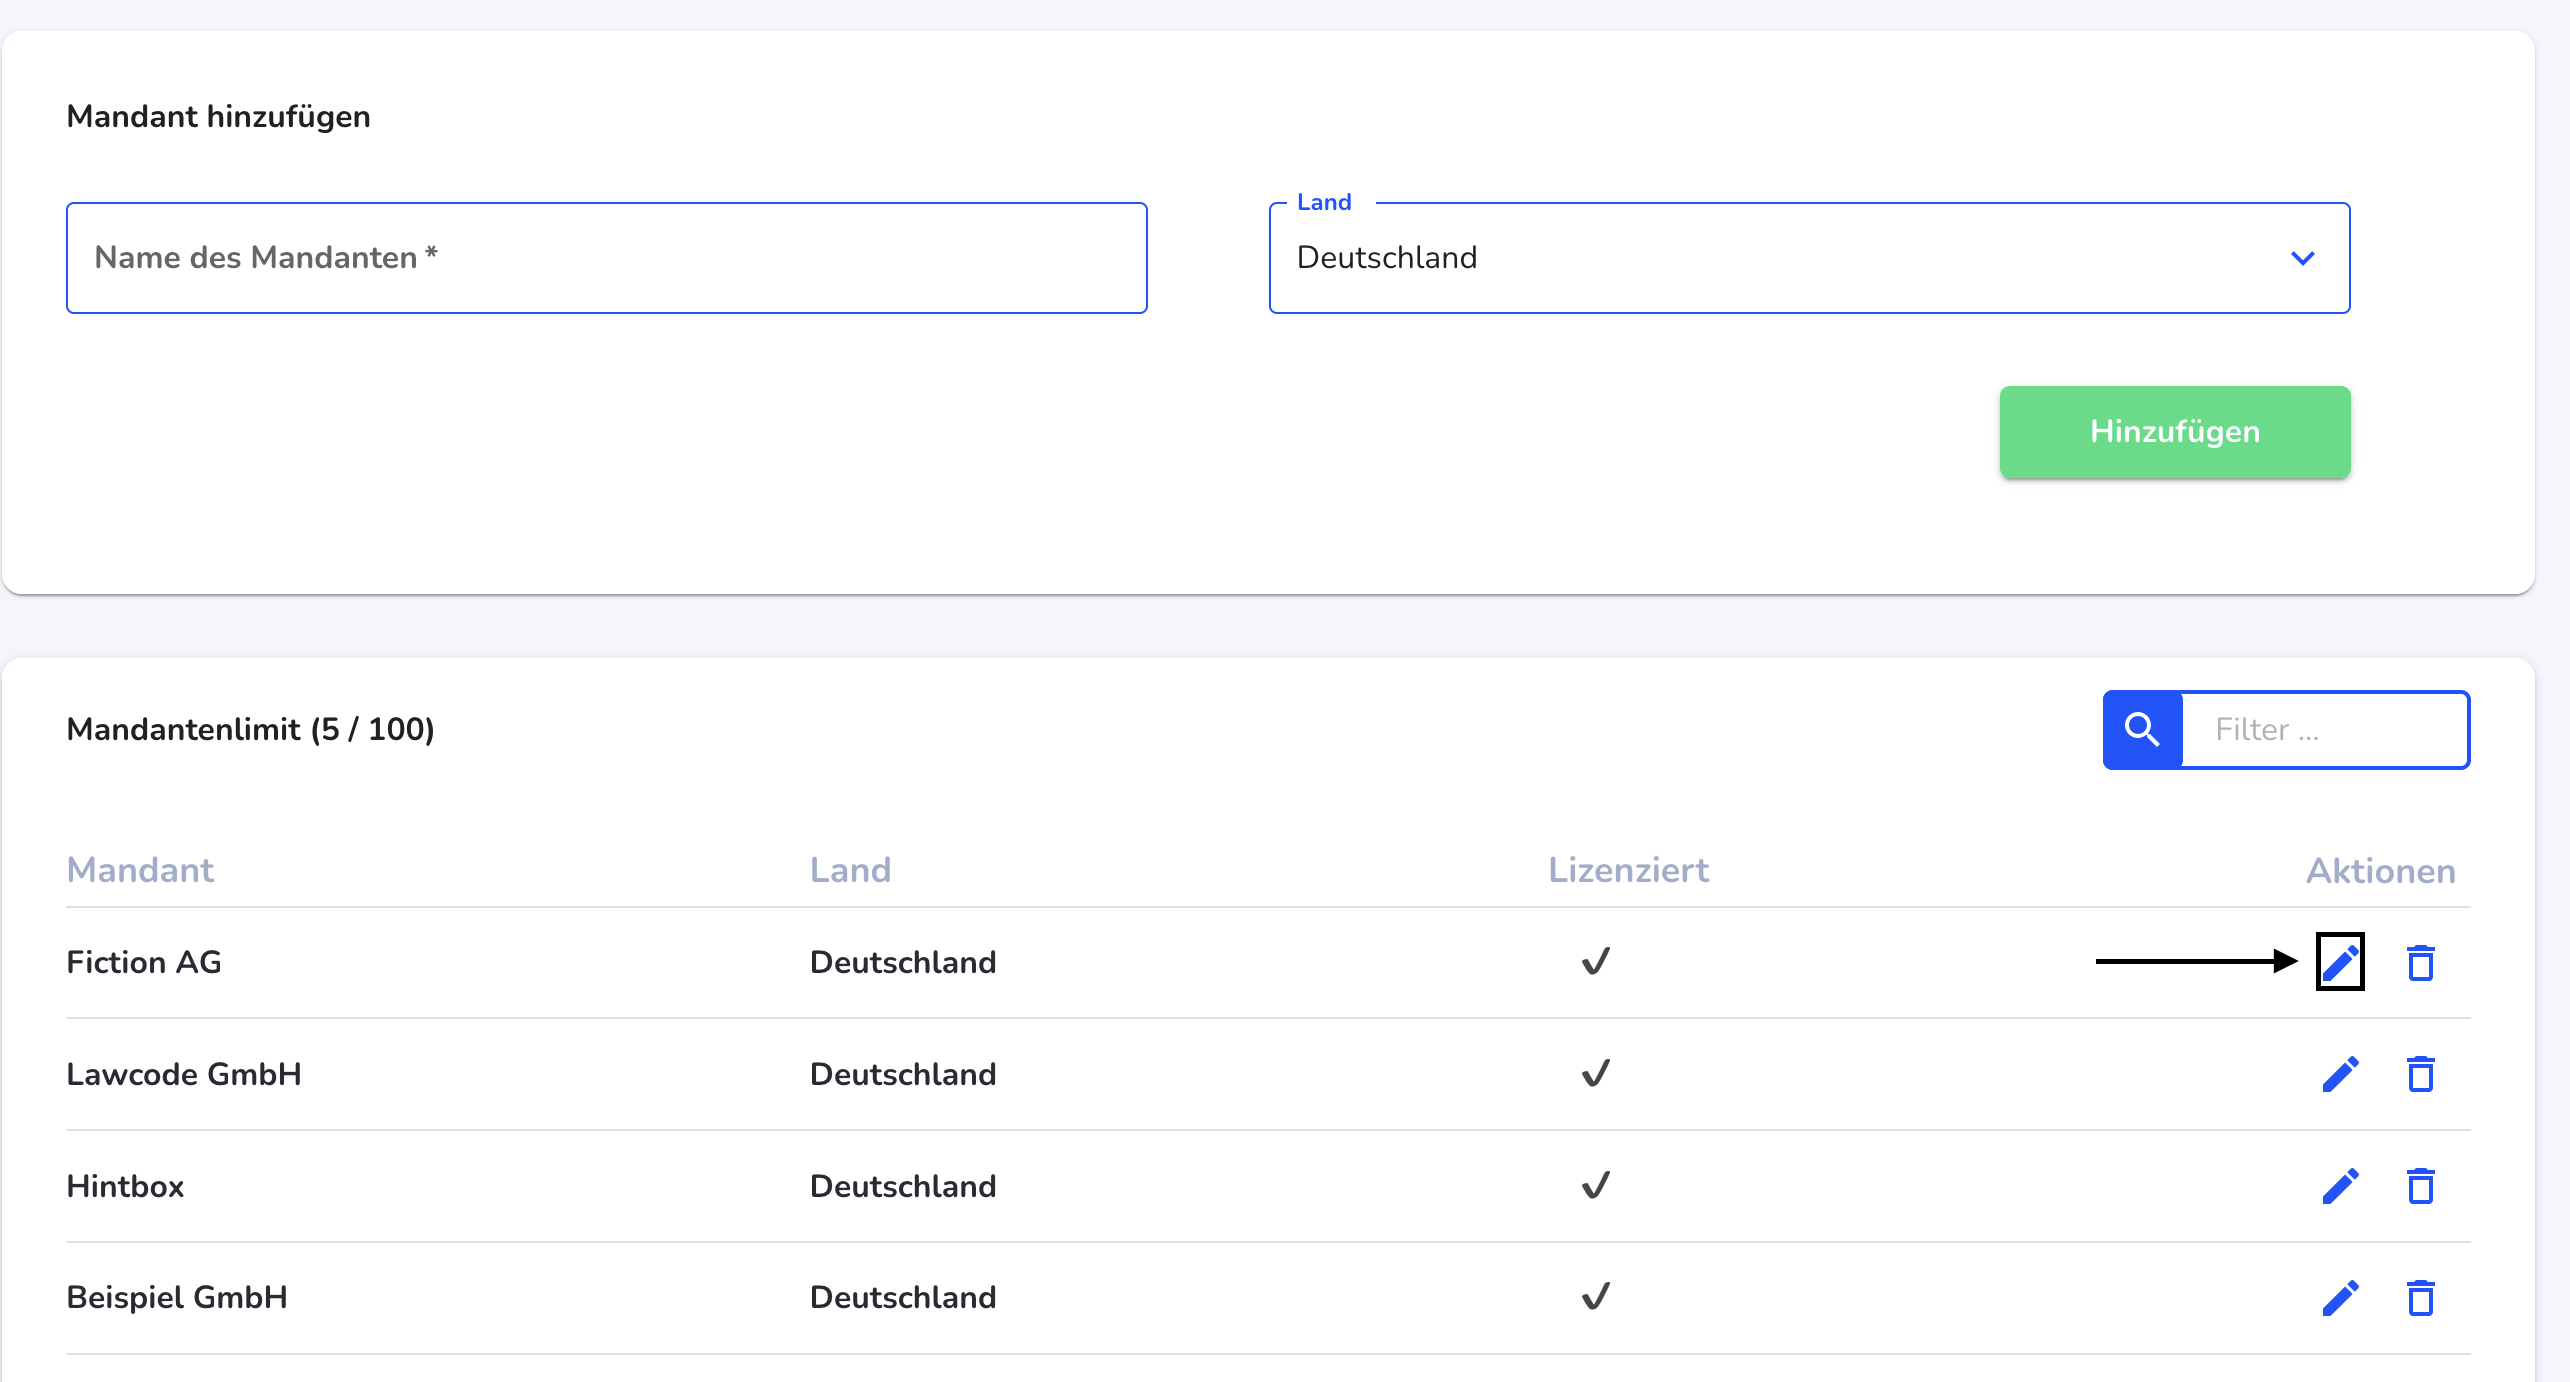The image size is (2570, 1382).
Task: Edit the Lawcode GmbH client
Action: click(2340, 1074)
